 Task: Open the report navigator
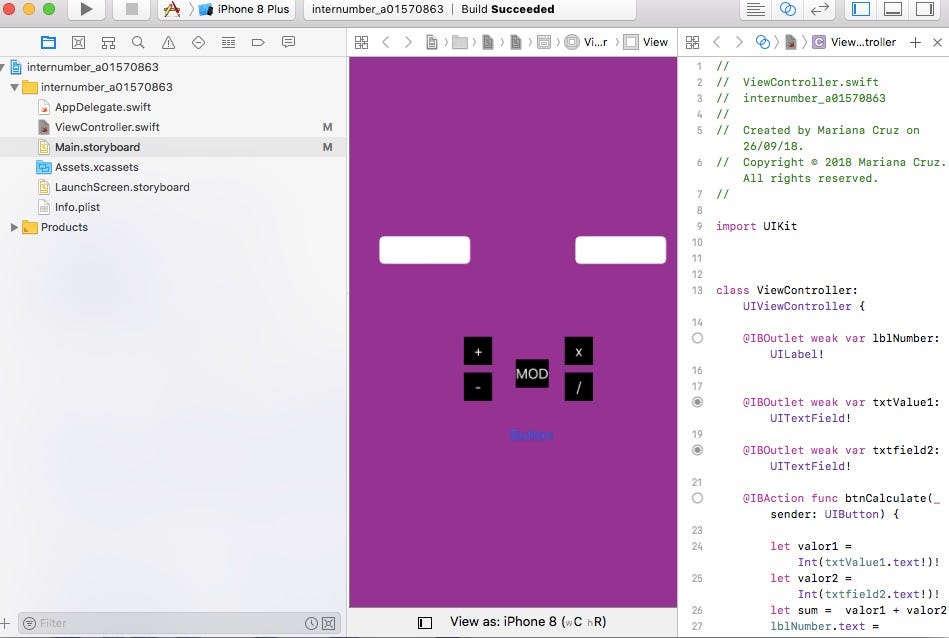coord(288,42)
